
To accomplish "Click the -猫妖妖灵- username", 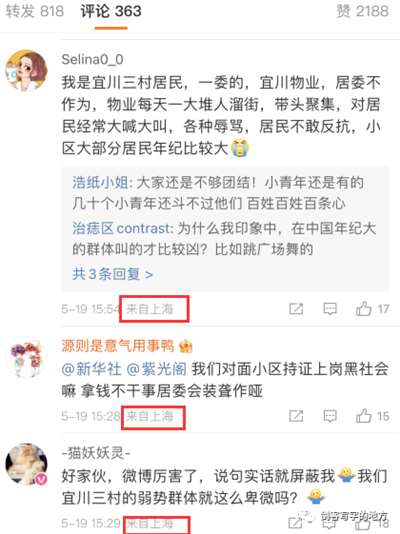I will pyautogui.click(x=96, y=453).
